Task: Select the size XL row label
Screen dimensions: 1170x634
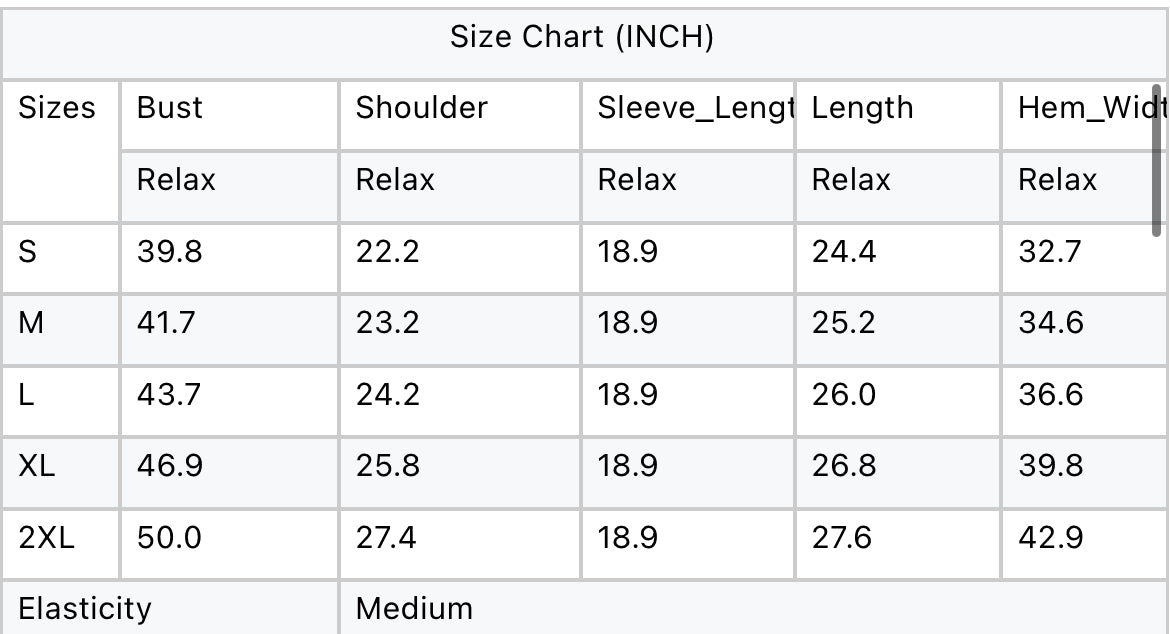Action: pyautogui.click(x=37, y=466)
